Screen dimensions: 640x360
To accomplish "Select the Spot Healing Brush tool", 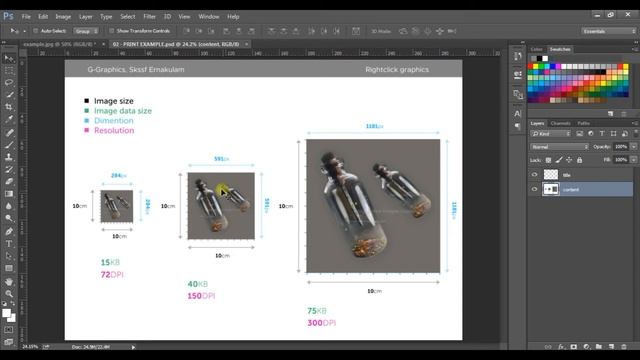I will pos(9,133).
